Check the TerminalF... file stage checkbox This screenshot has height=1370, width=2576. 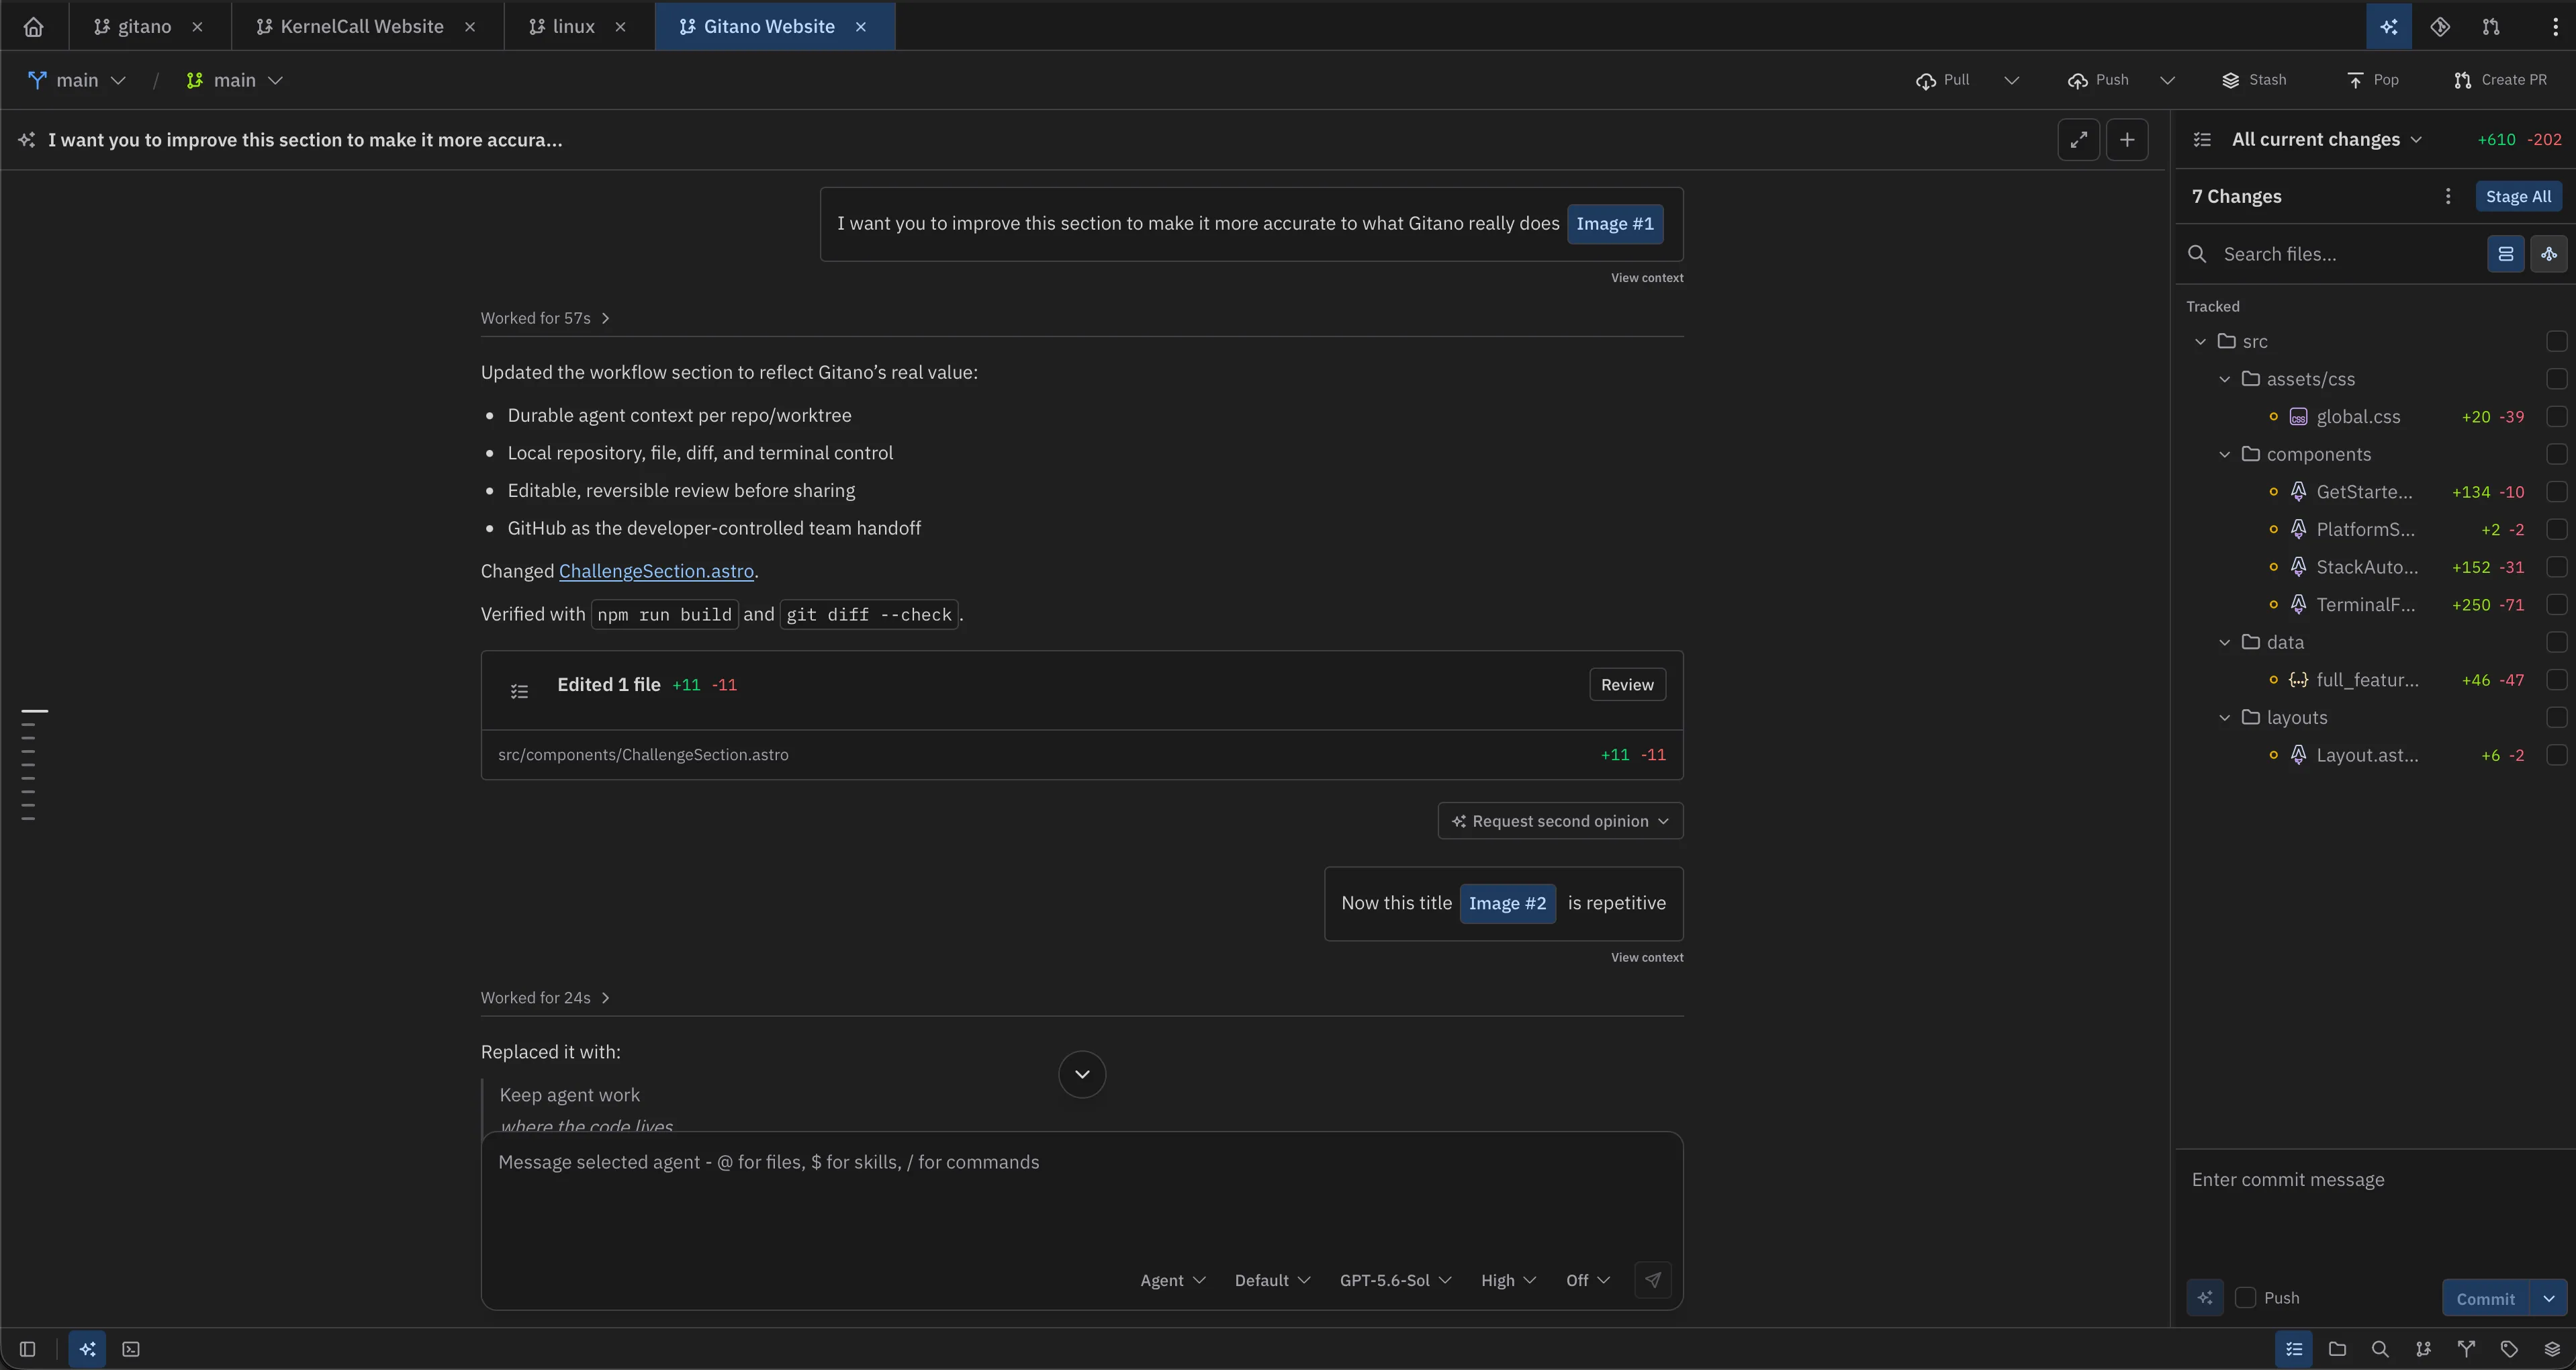click(2556, 605)
